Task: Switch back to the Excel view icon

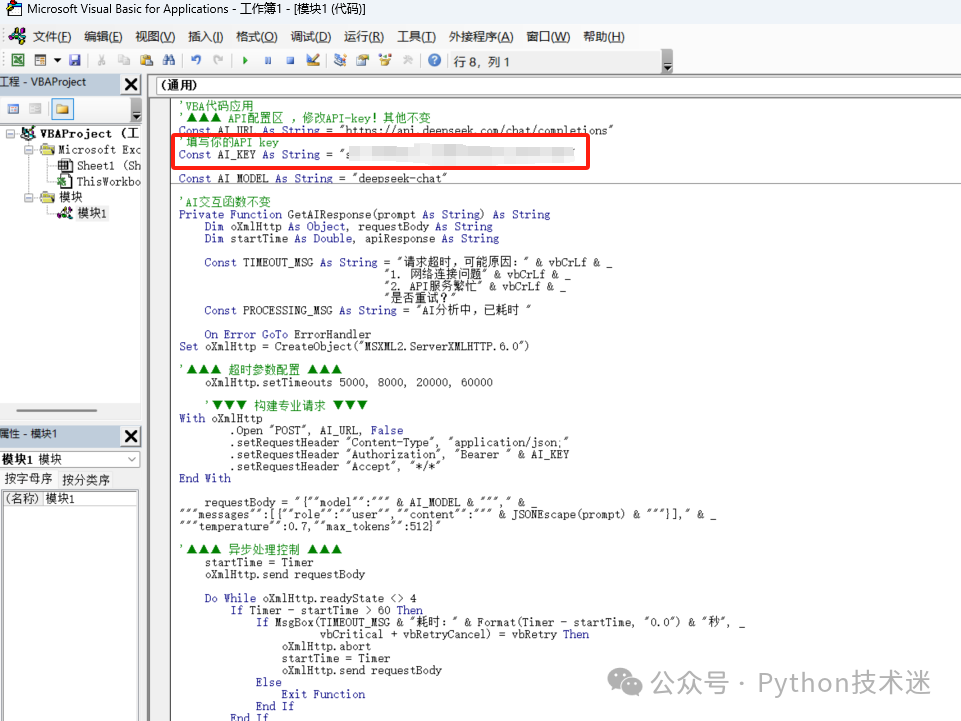Action: [18, 60]
